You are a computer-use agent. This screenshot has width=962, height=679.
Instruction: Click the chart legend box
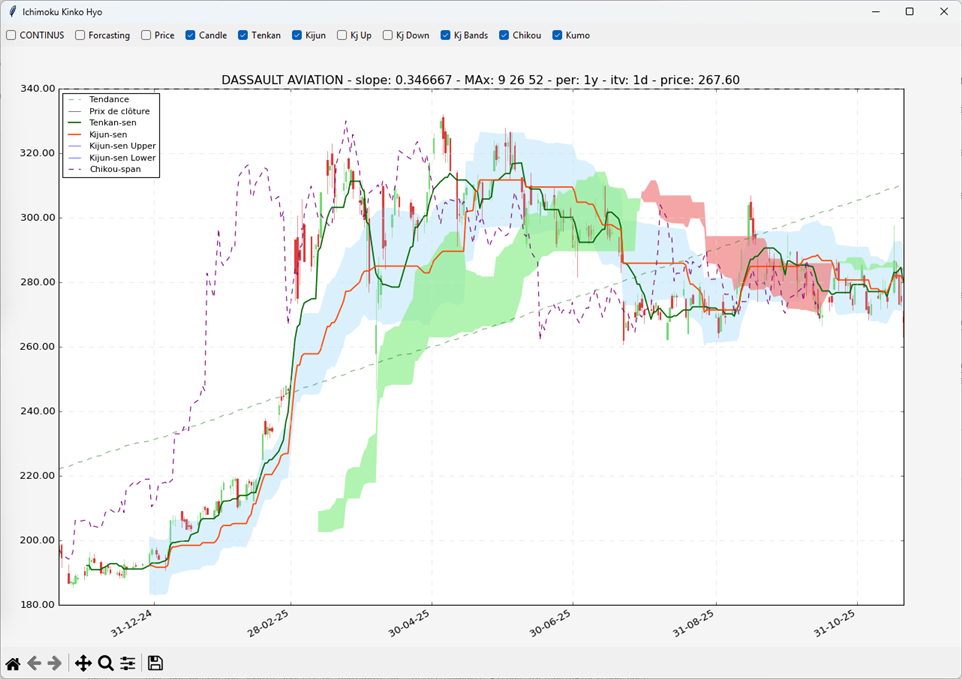pyautogui.click(x=110, y=134)
